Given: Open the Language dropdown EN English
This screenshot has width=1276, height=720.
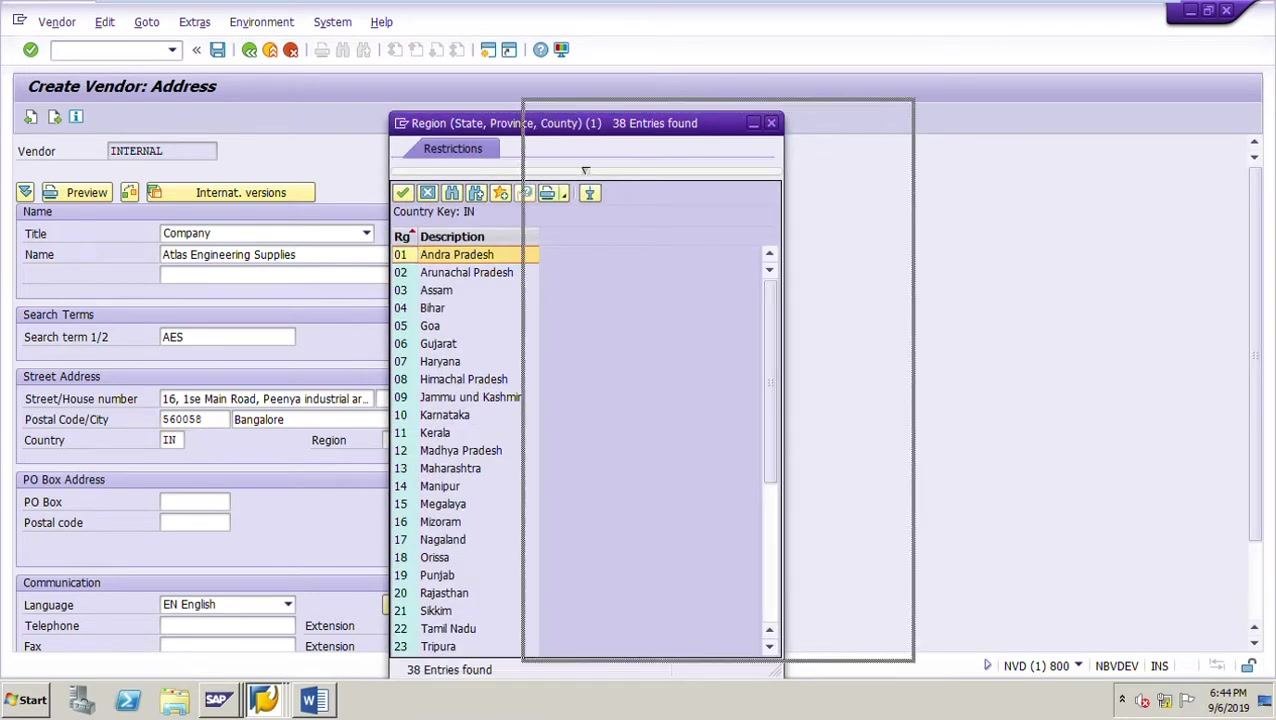Looking at the screenshot, I should tap(288, 604).
